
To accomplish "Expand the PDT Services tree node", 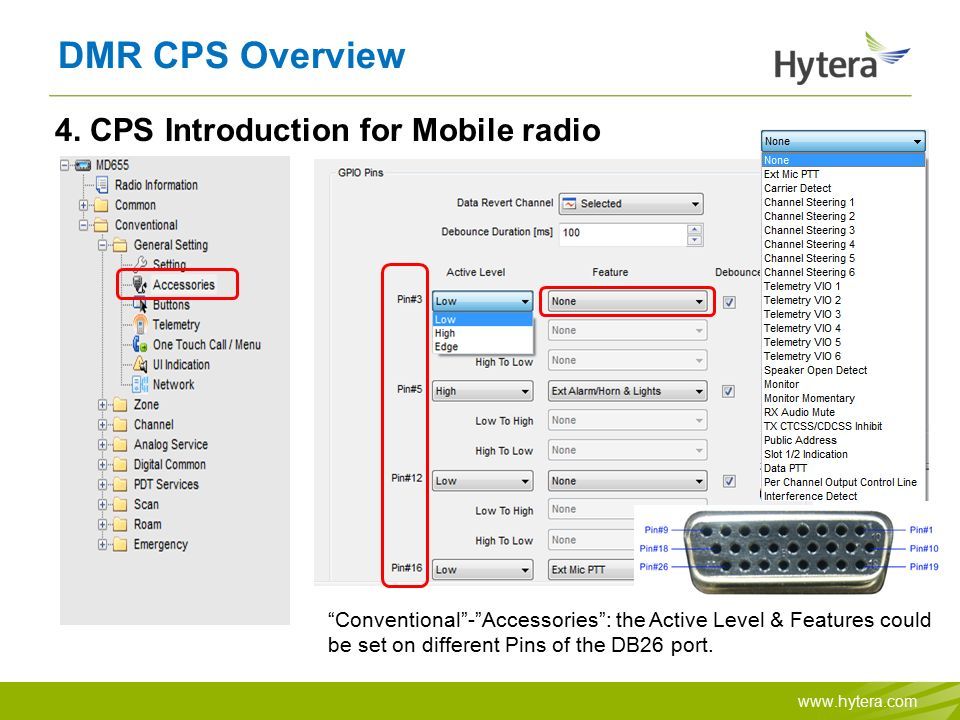I will tap(102, 485).
